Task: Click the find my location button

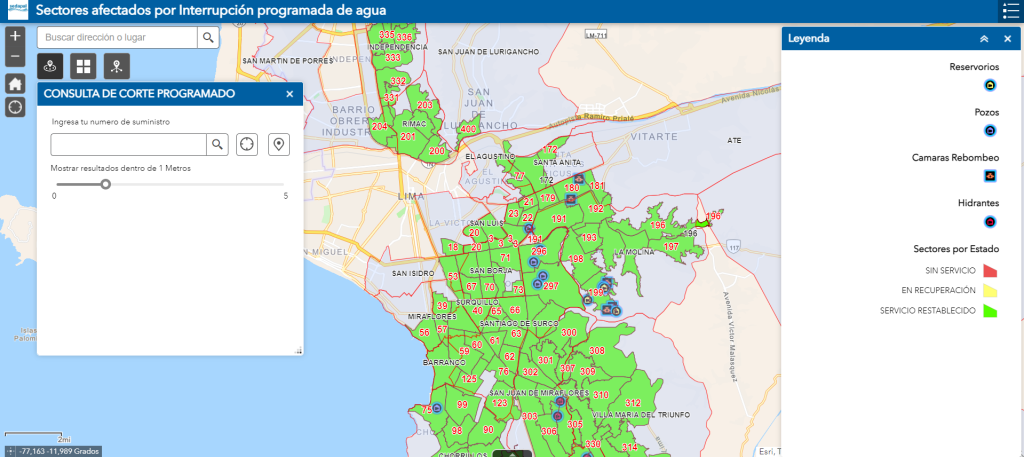Action: [15, 106]
